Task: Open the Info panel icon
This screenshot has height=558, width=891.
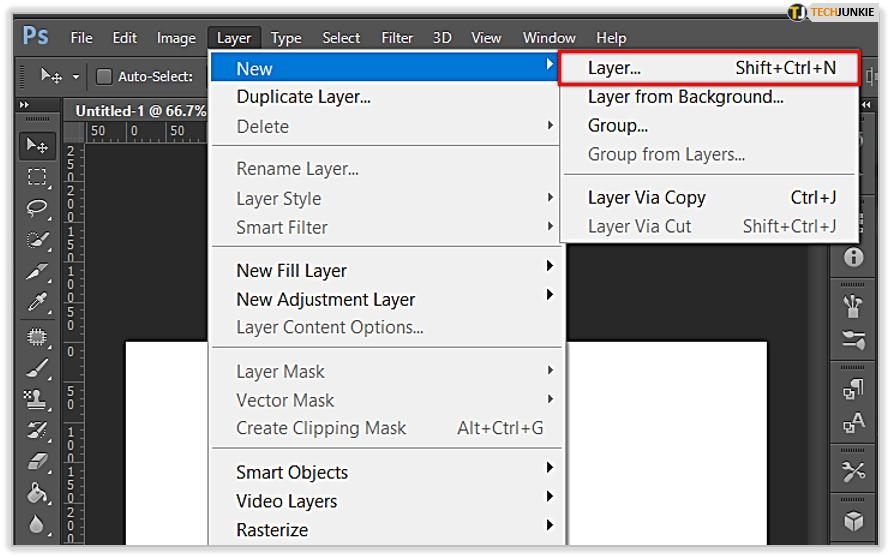Action: coord(852,257)
